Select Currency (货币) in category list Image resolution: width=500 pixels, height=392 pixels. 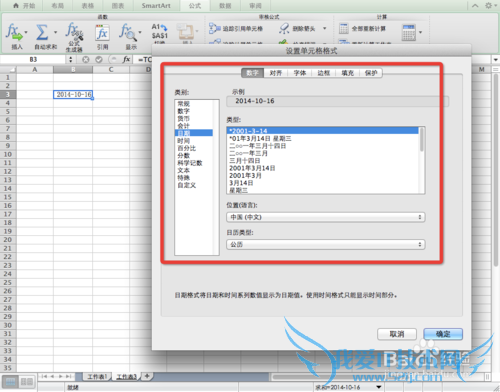click(194, 118)
